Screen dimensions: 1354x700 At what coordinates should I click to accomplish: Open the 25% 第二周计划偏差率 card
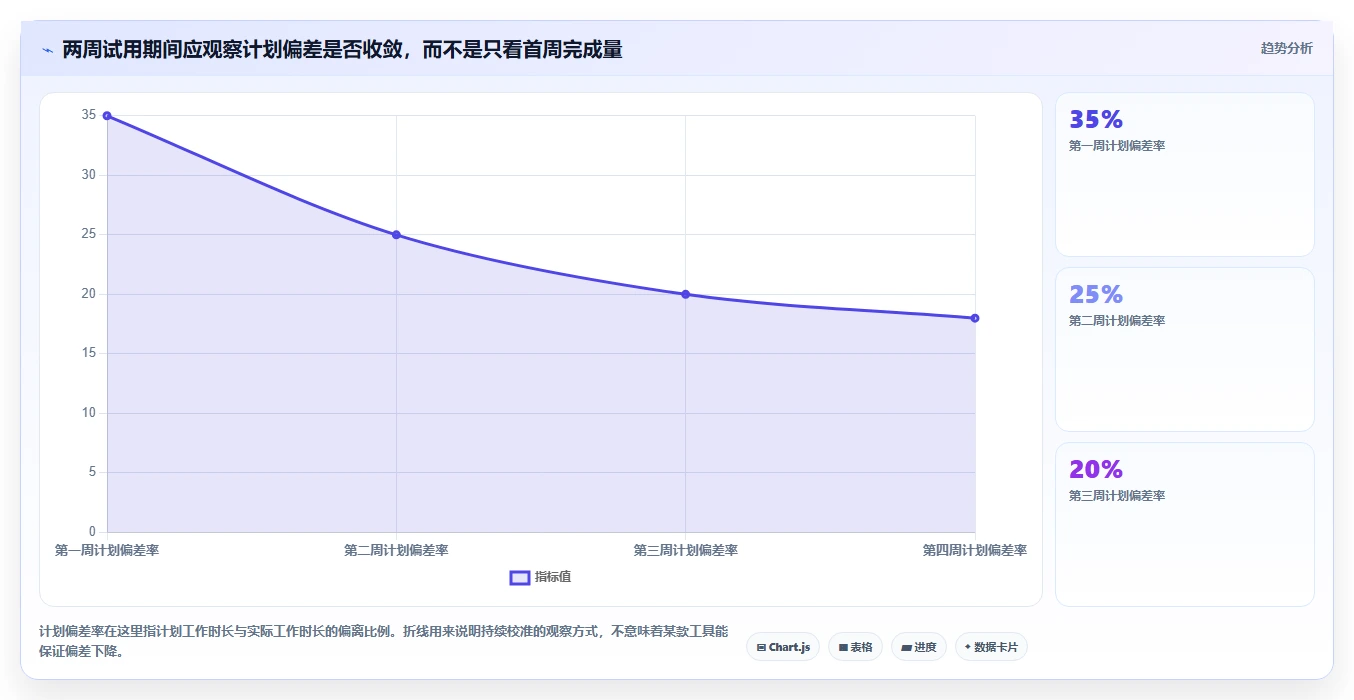coord(1184,350)
